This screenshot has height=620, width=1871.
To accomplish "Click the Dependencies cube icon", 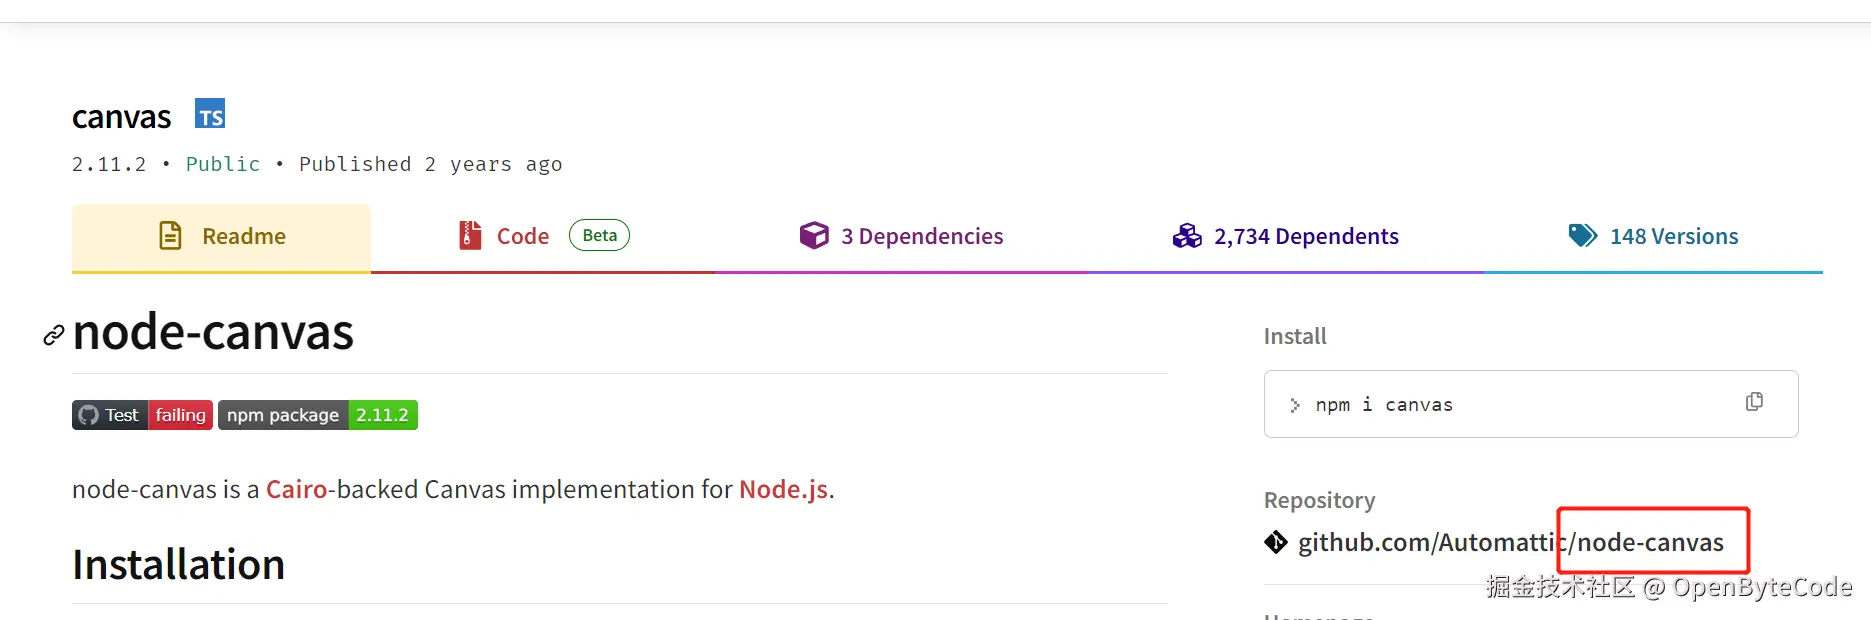I will [814, 236].
